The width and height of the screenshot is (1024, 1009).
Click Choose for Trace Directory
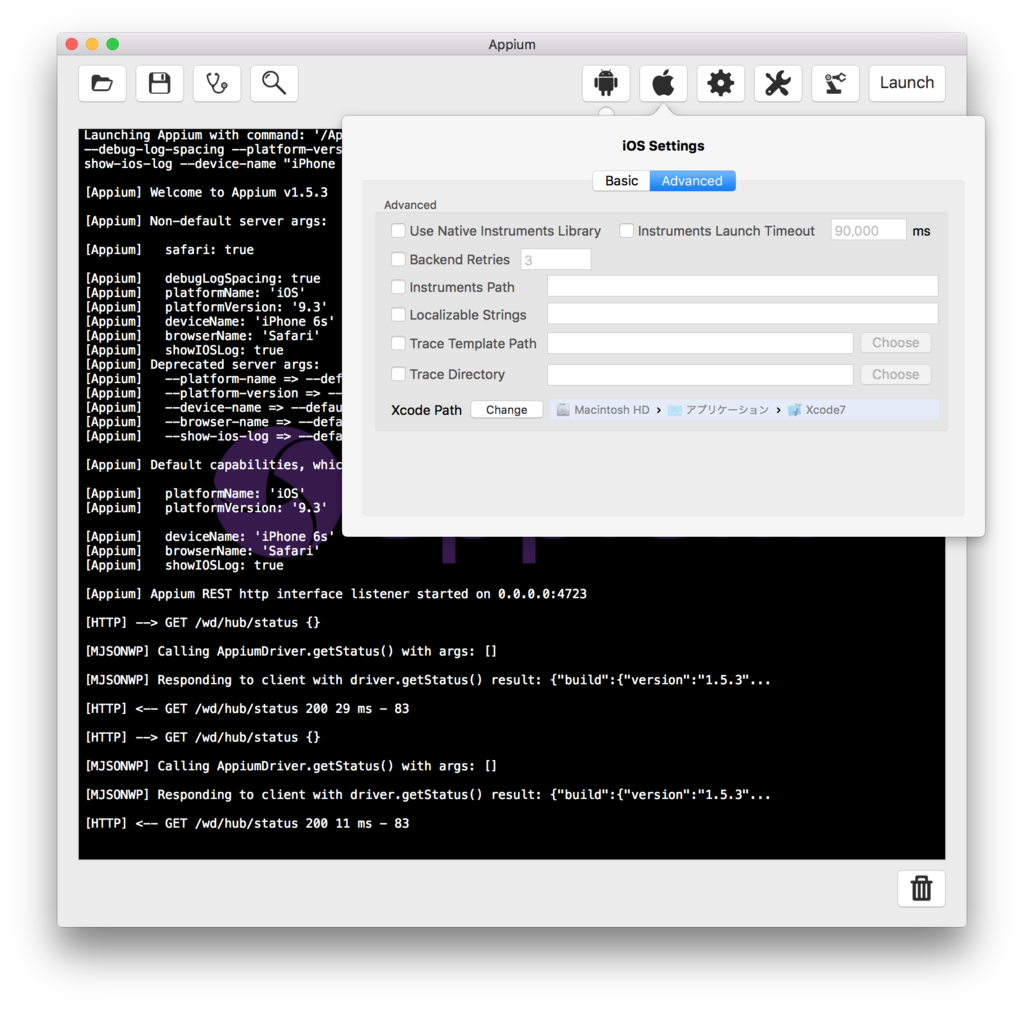click(x=895, y=374)
